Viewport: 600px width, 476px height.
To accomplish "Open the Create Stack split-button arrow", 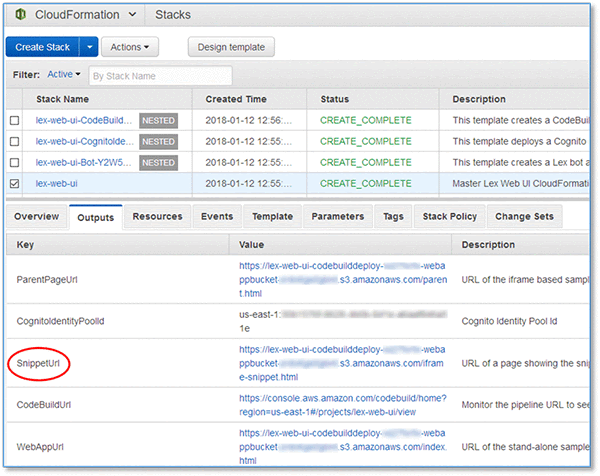I will pos(89,47).
